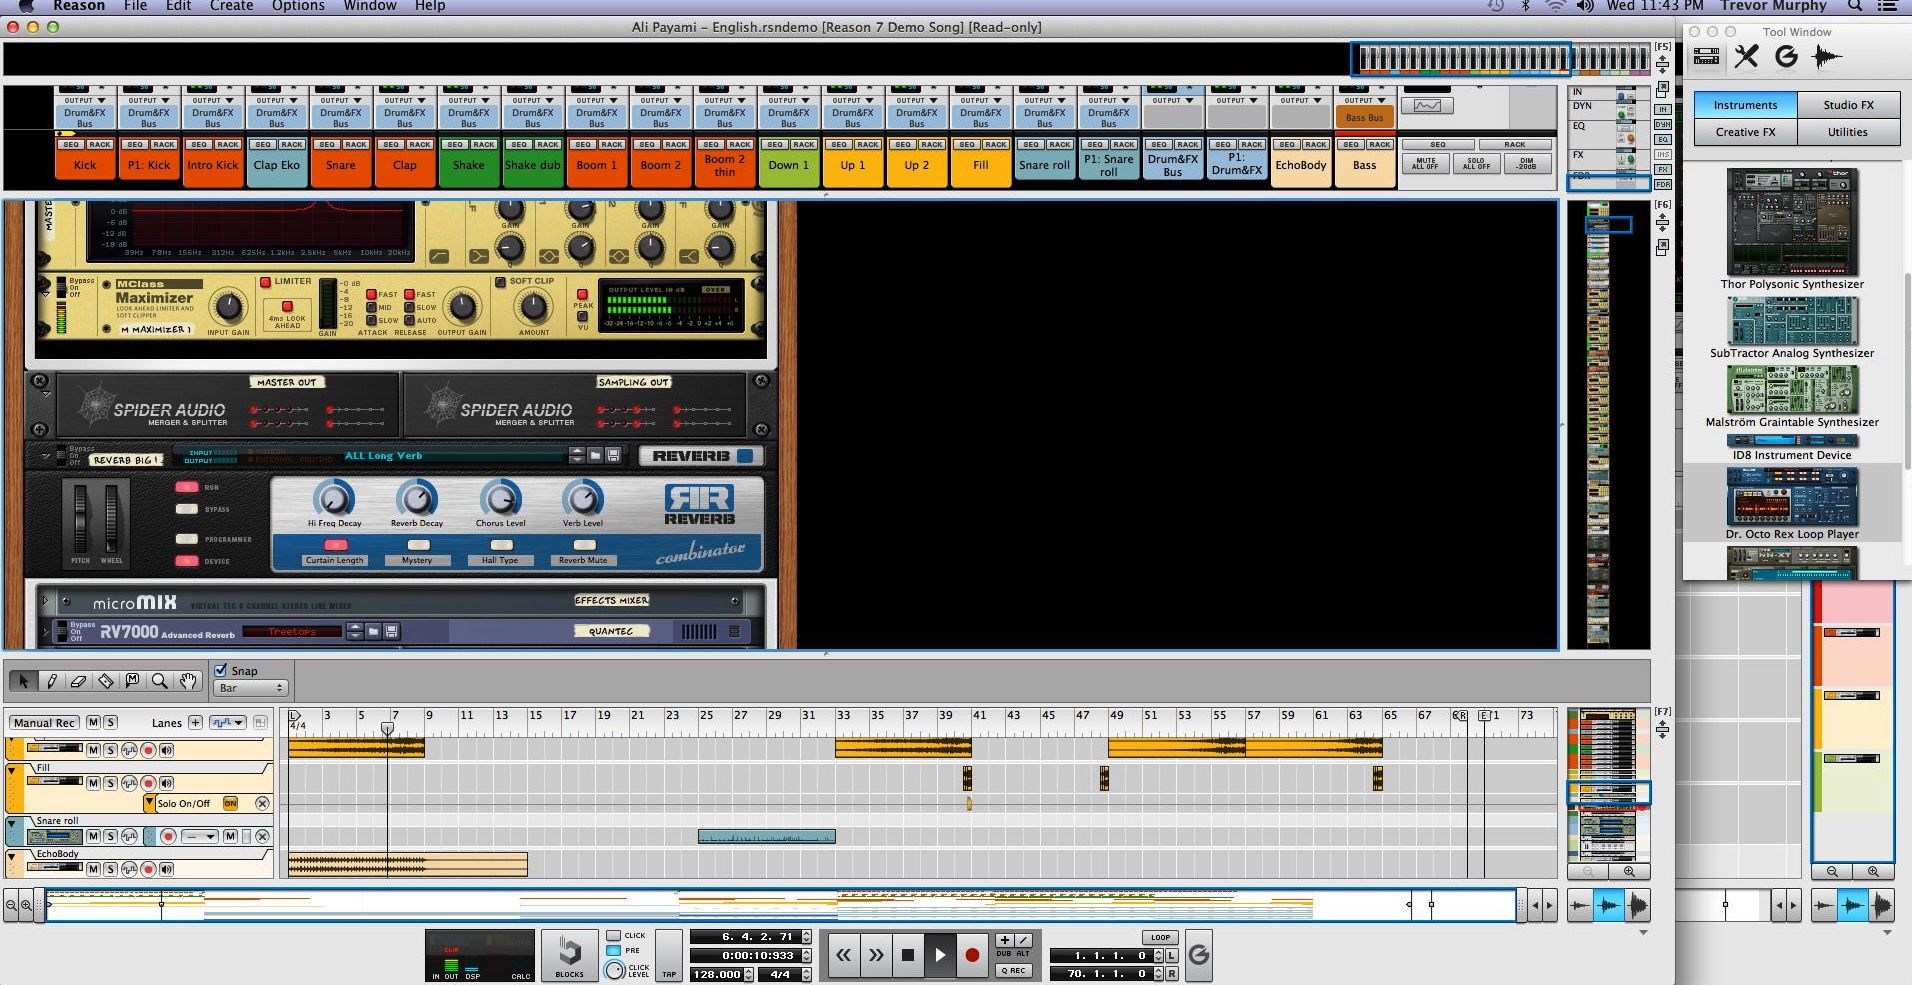Click the Record button in transport
Screen dimensions: 1912x985
(972, 955)
